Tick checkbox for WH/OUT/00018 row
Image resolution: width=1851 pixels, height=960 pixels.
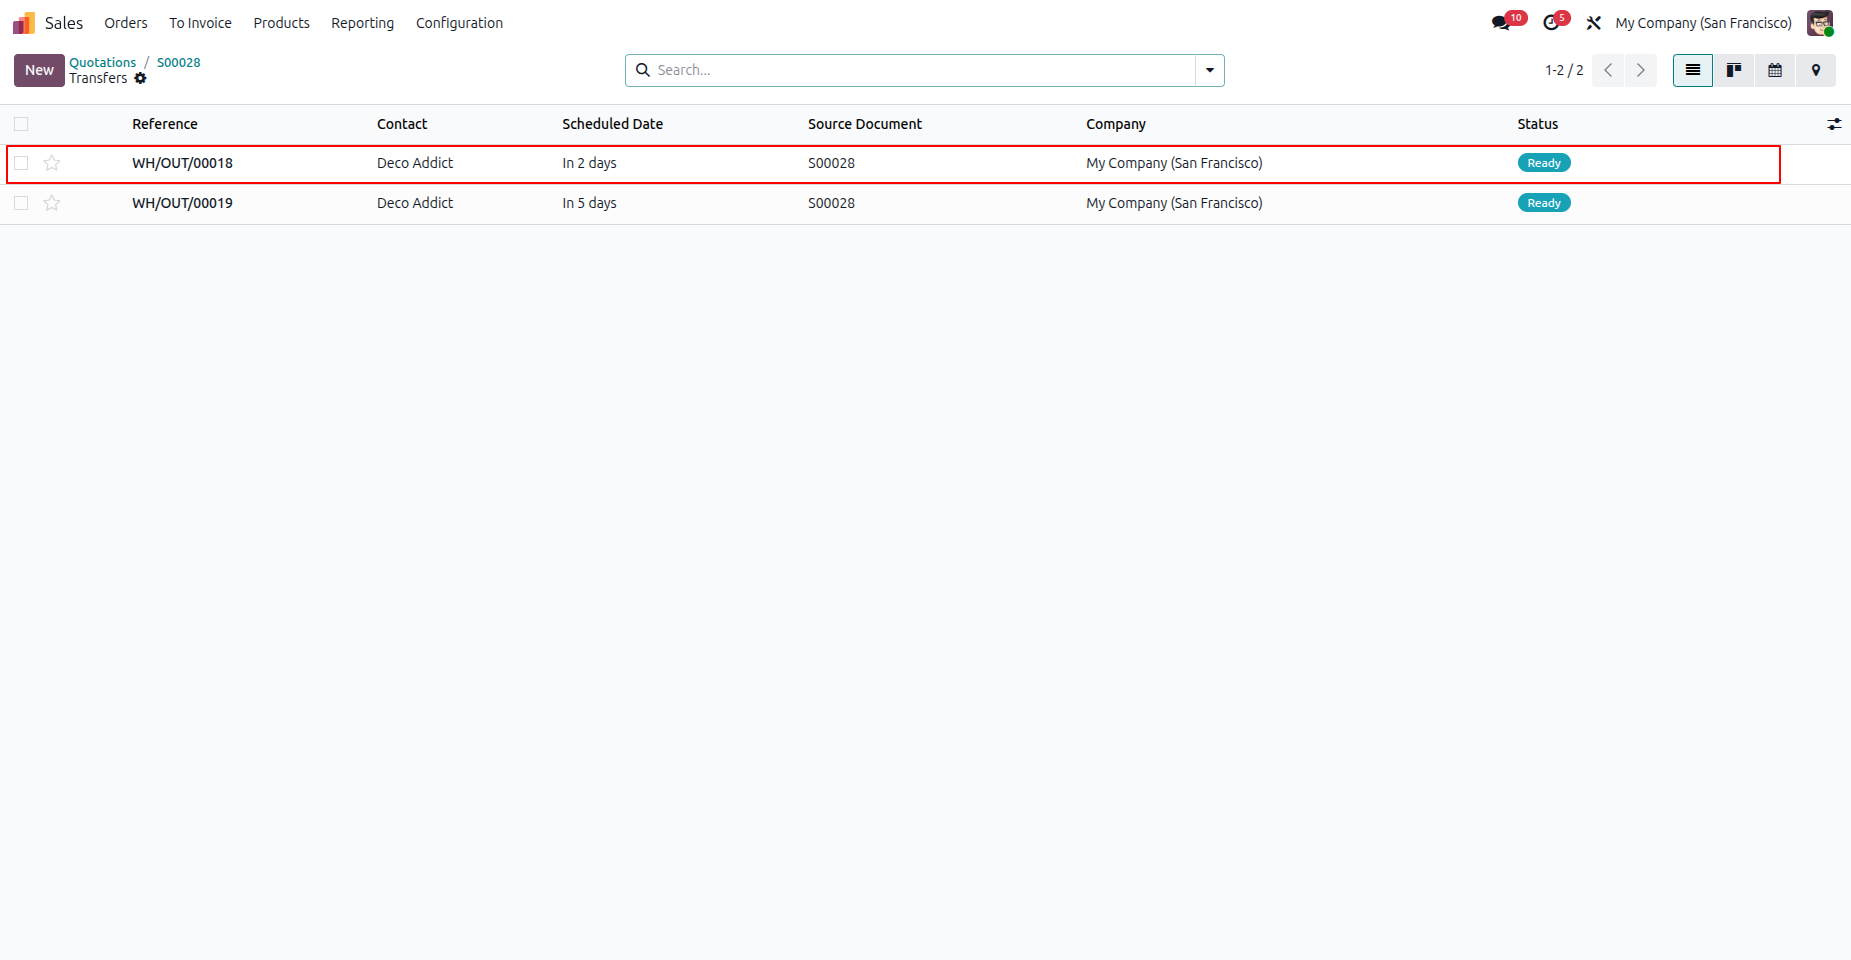(21, 163)
